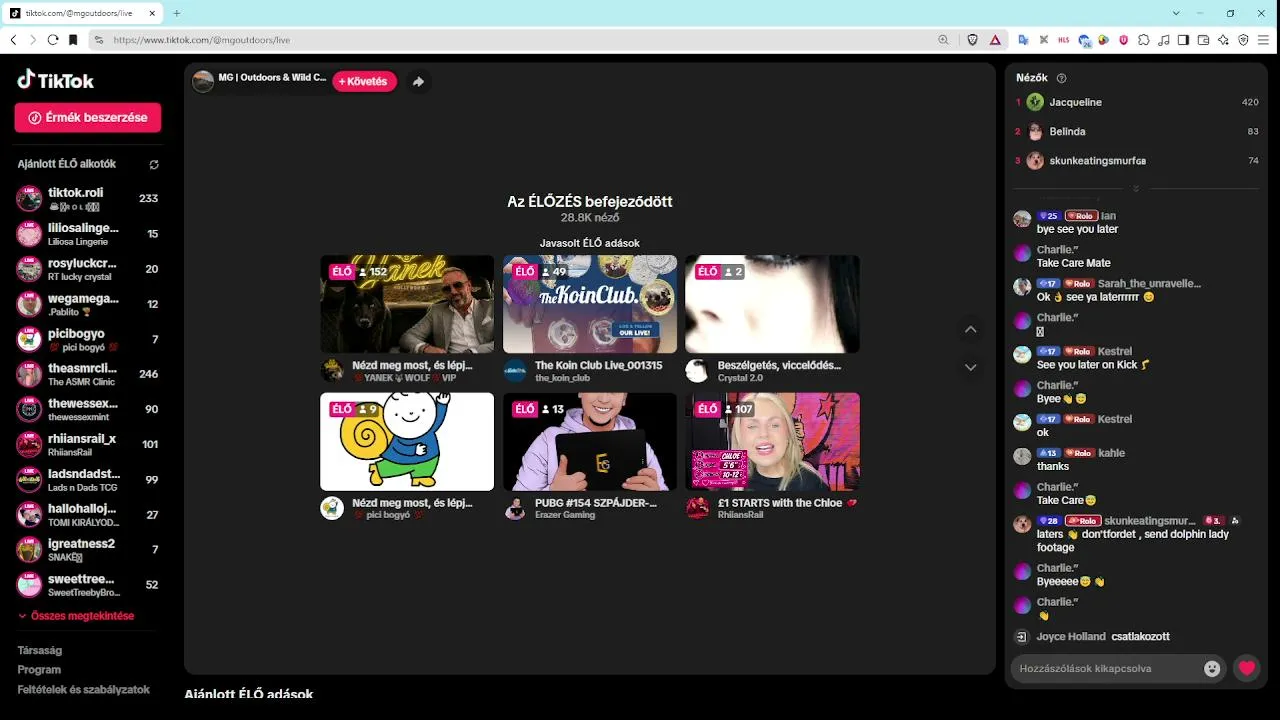The width and height of the screenshot is (1280, 720).
Task: Open the Google Translate extension icon
Action: pyautogui.click(x=1023, y=40)
